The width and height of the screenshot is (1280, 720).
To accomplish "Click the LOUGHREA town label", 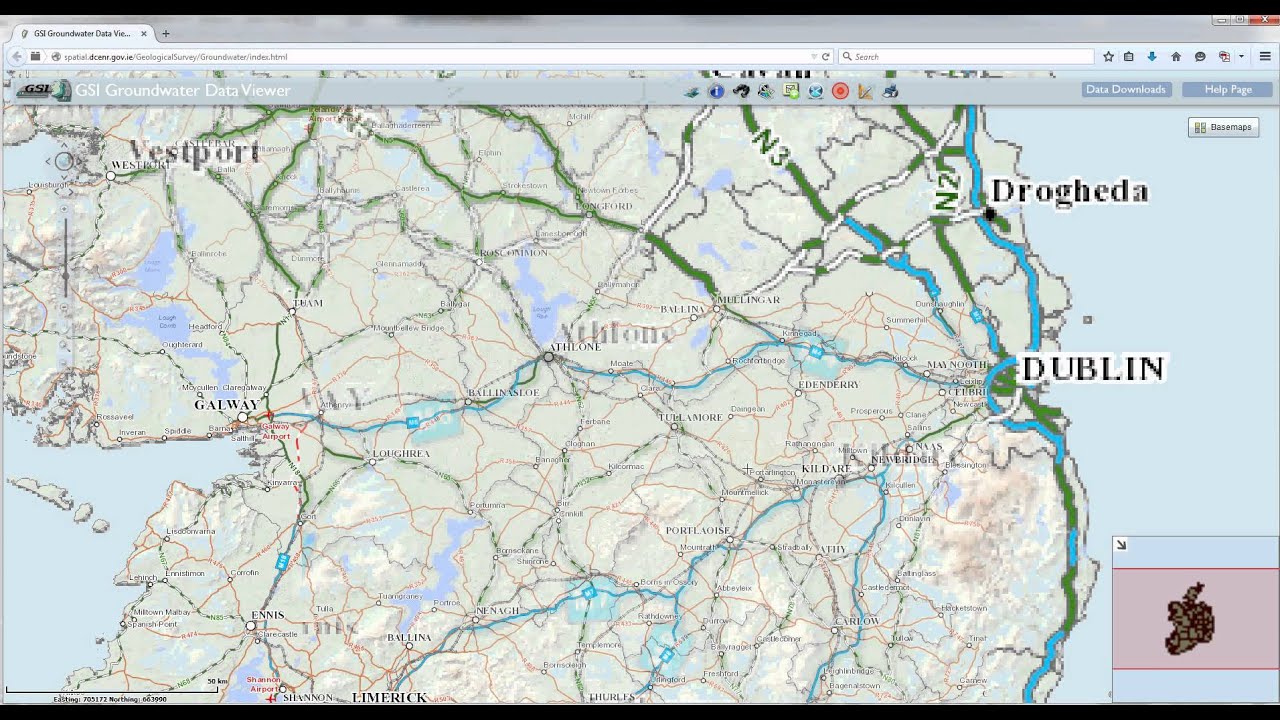I will (x=400, y=454).
